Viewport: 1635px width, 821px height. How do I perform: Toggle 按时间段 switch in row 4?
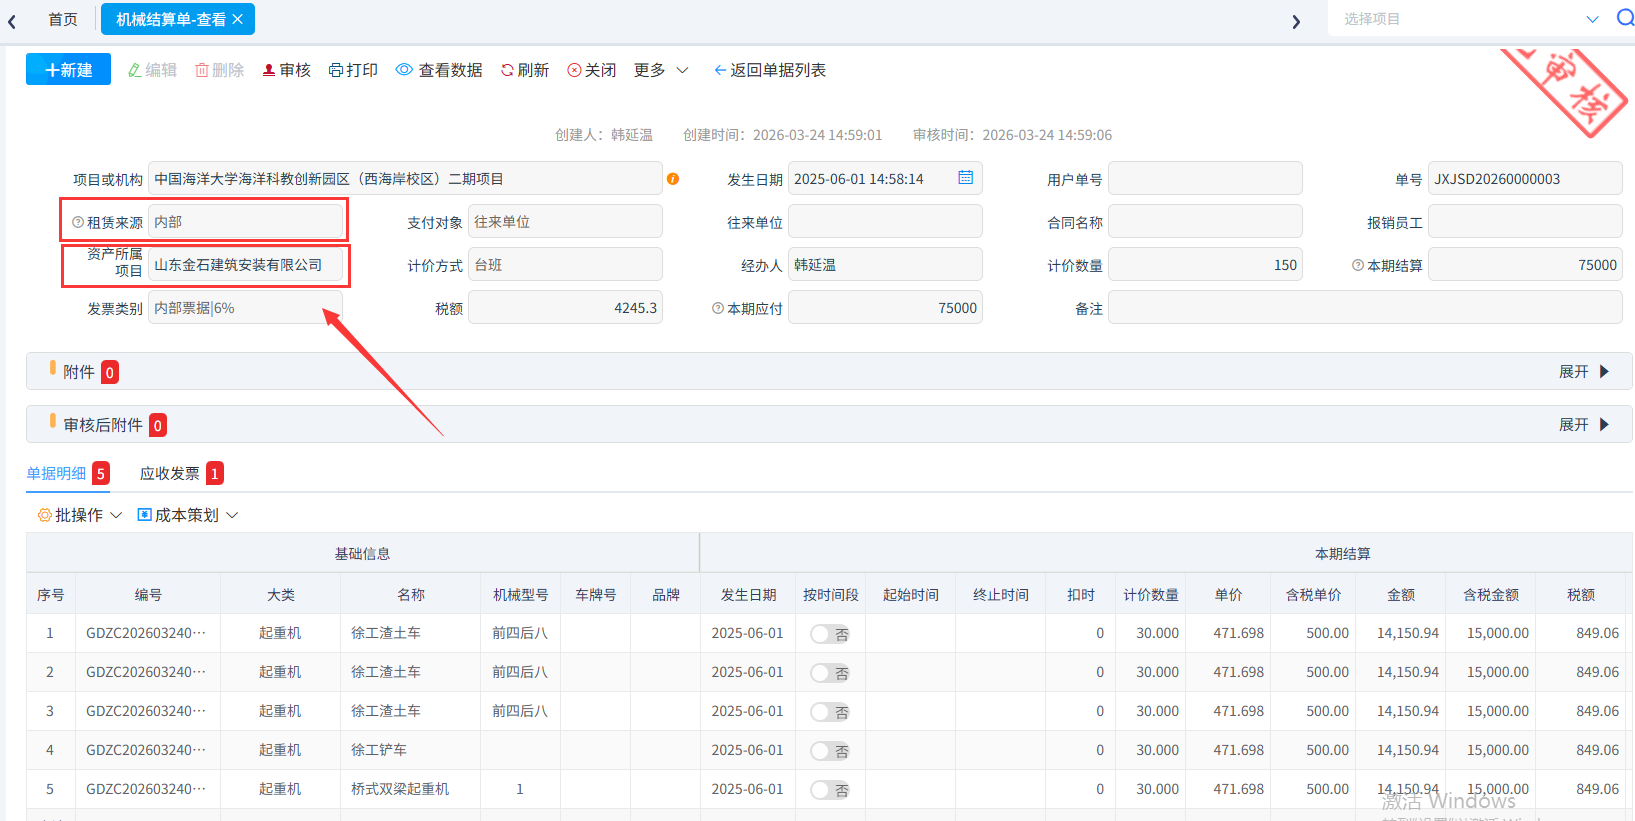click(830, 751)
